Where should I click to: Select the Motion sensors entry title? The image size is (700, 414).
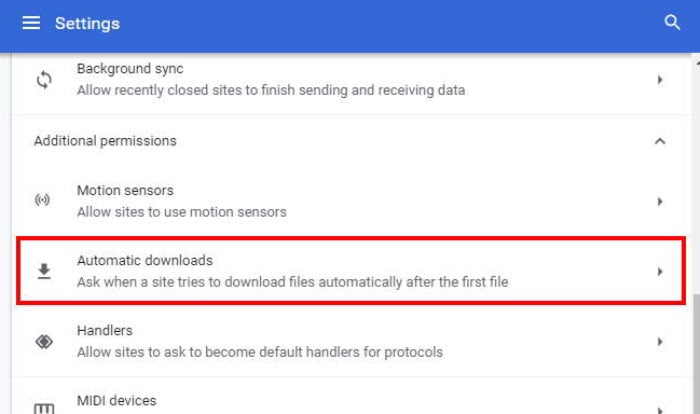(x=125, y=190)
